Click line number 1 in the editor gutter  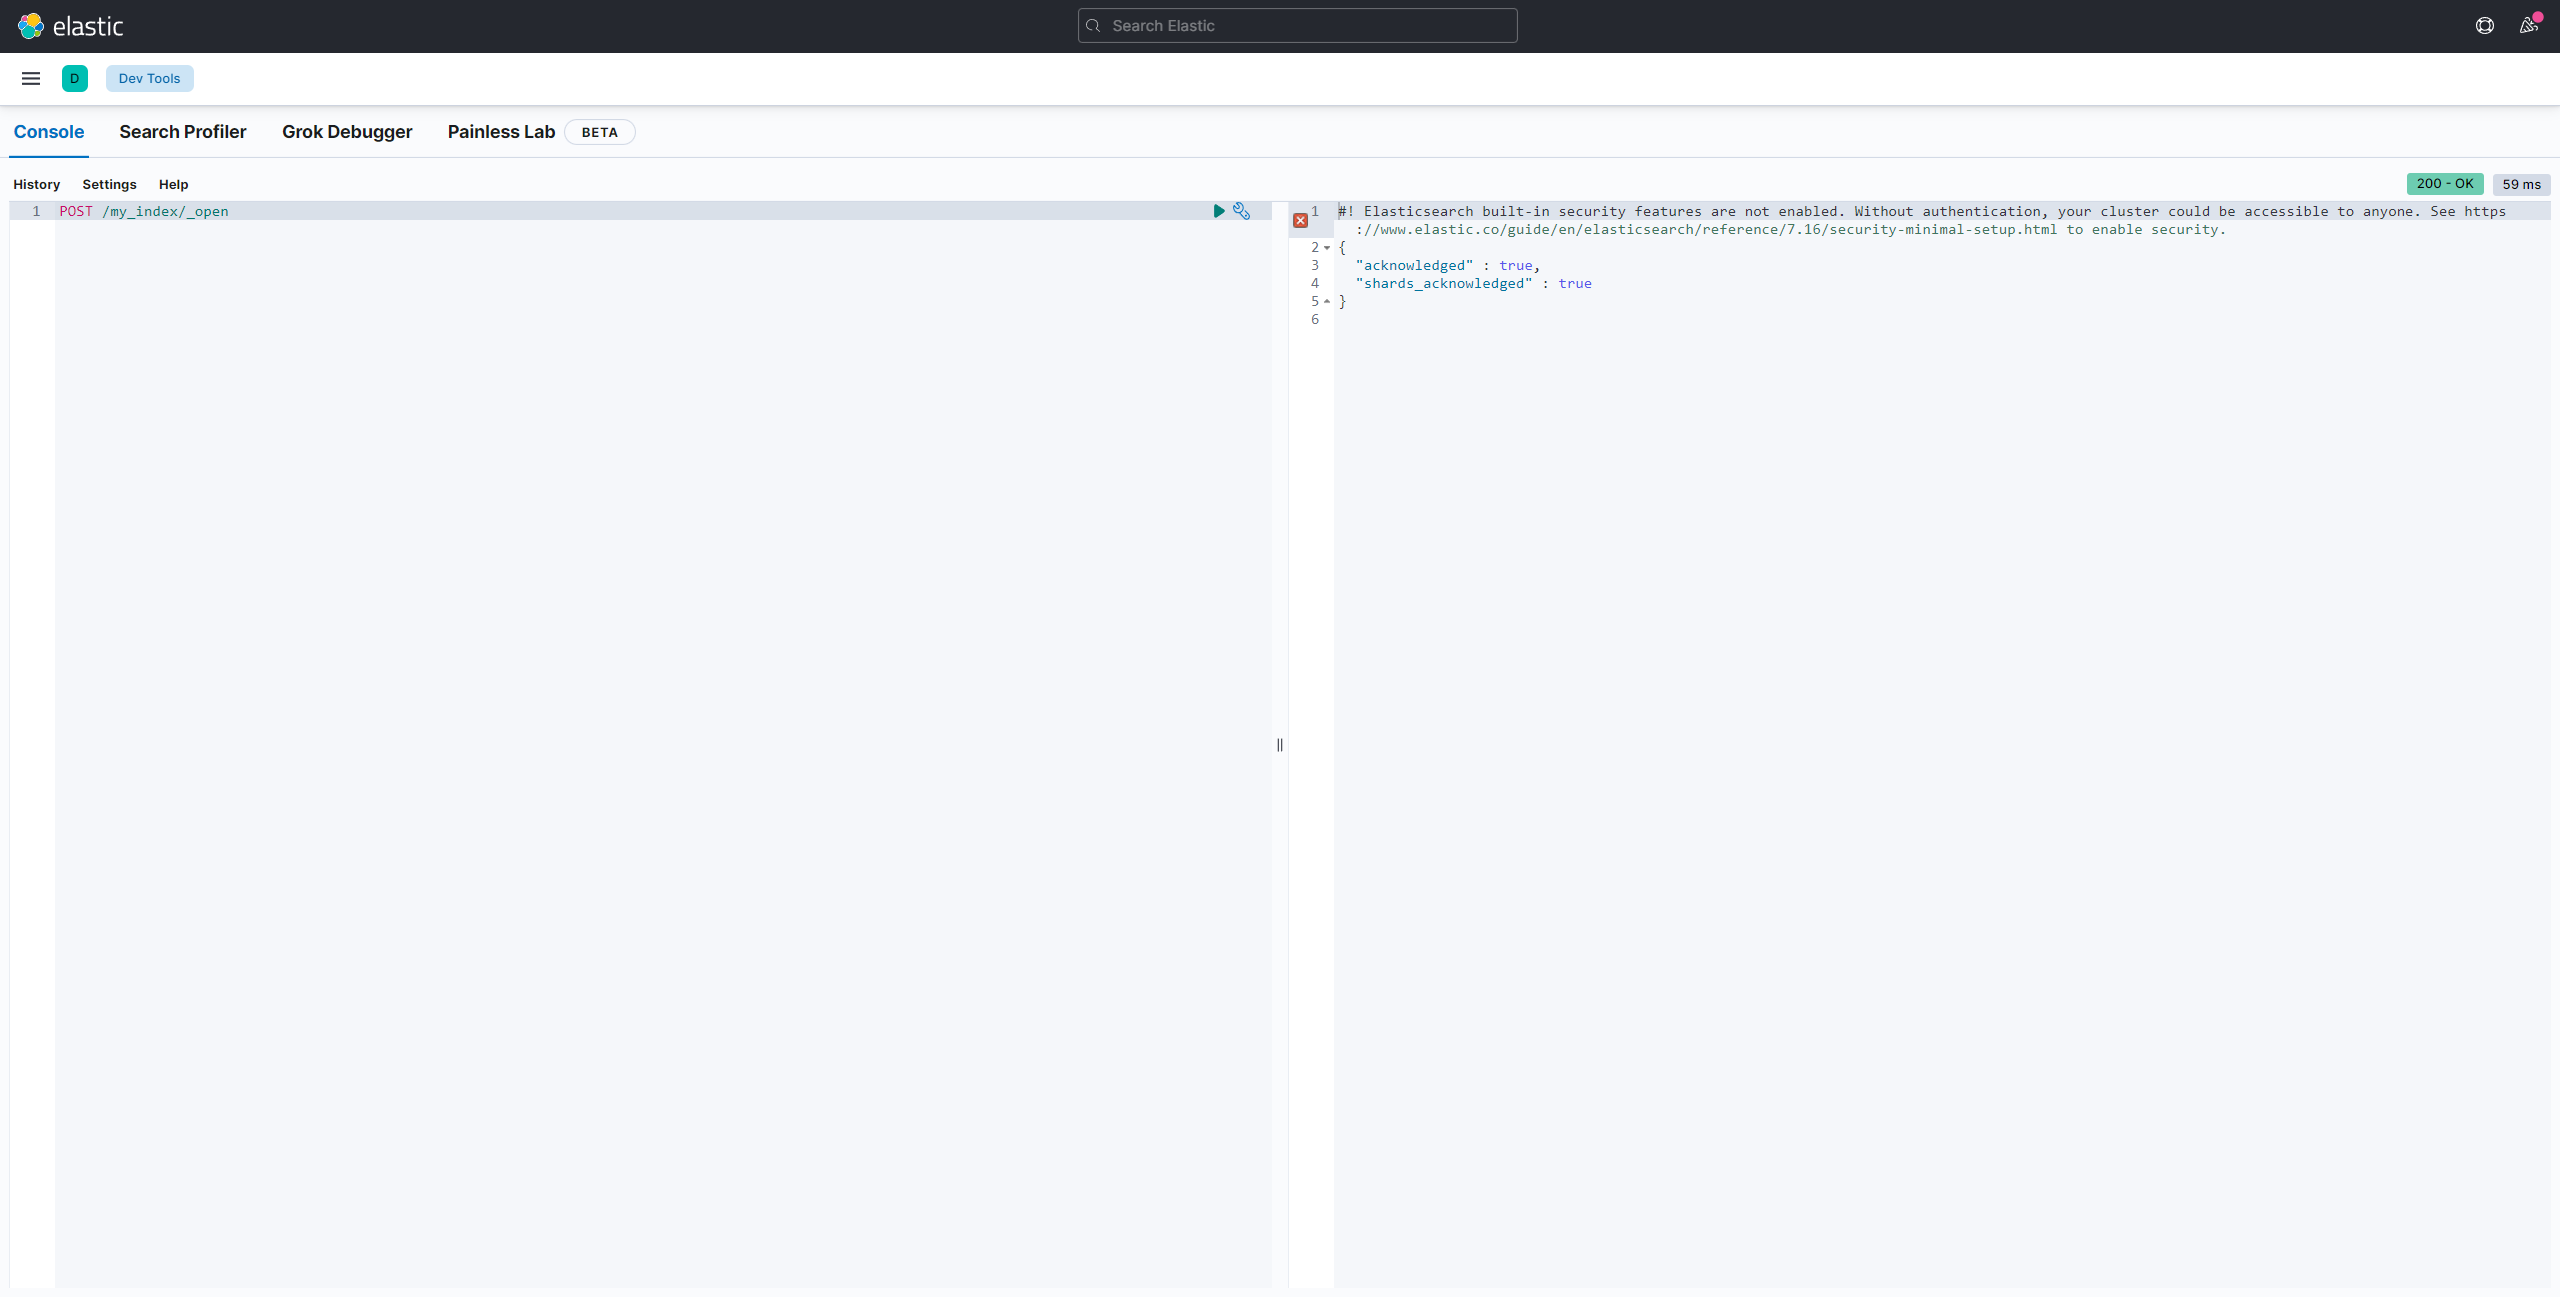coord(36,211)
